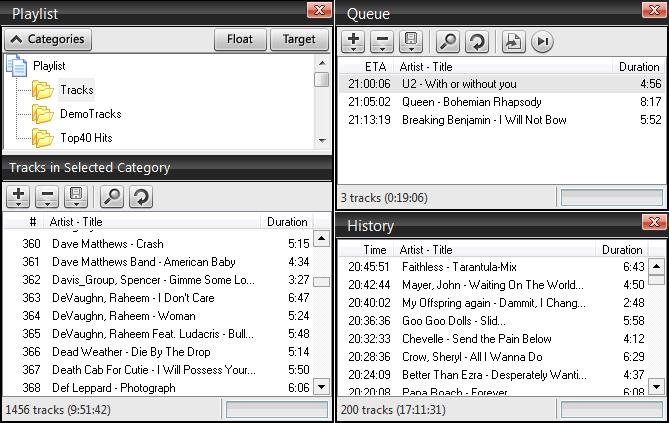669x423 pixels.
Task: Click the add tracks button in Queue toolbar
Action: point(354,41)
